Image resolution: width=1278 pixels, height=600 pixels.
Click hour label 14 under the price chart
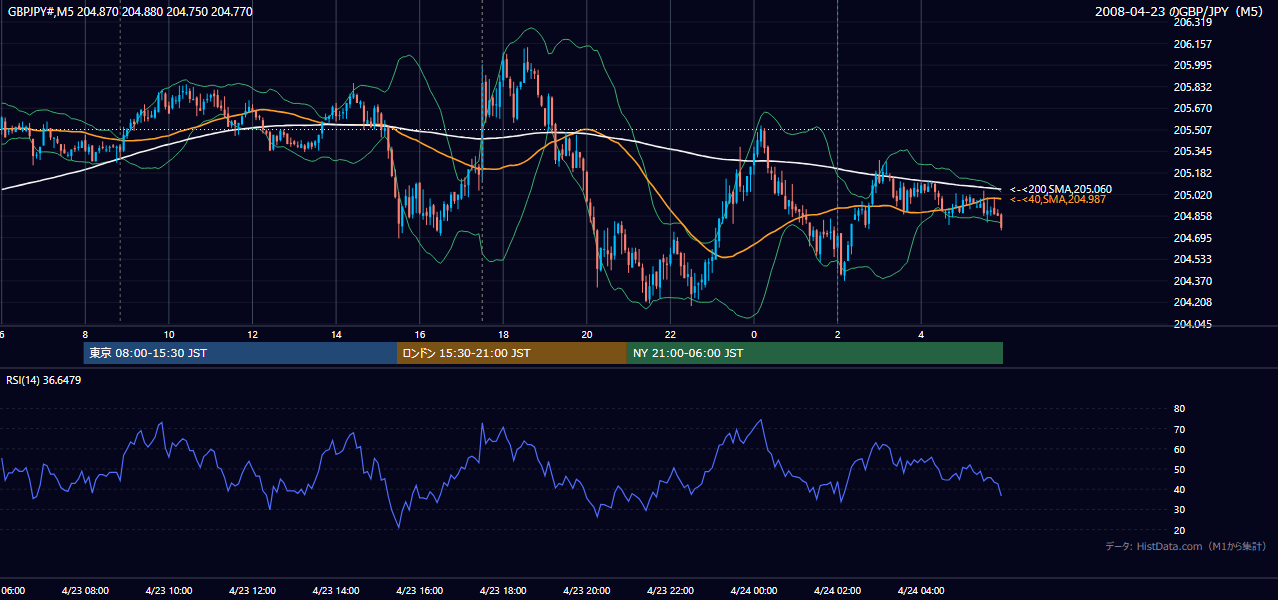336,335
